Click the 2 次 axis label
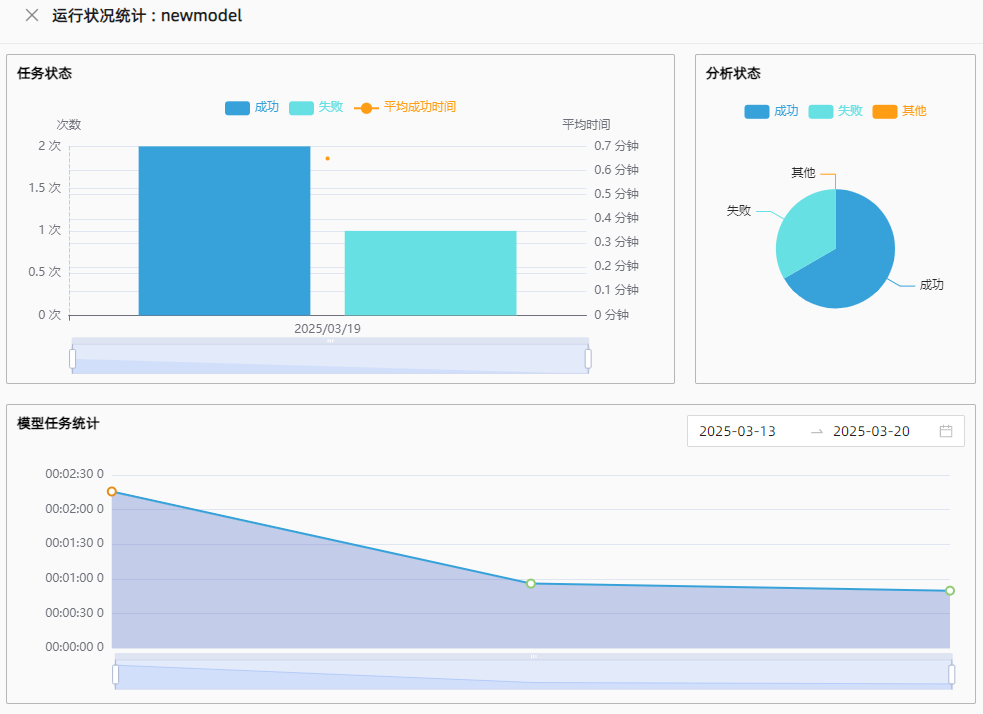The width and height of the screenshot is (983, 714). point(50,146)
